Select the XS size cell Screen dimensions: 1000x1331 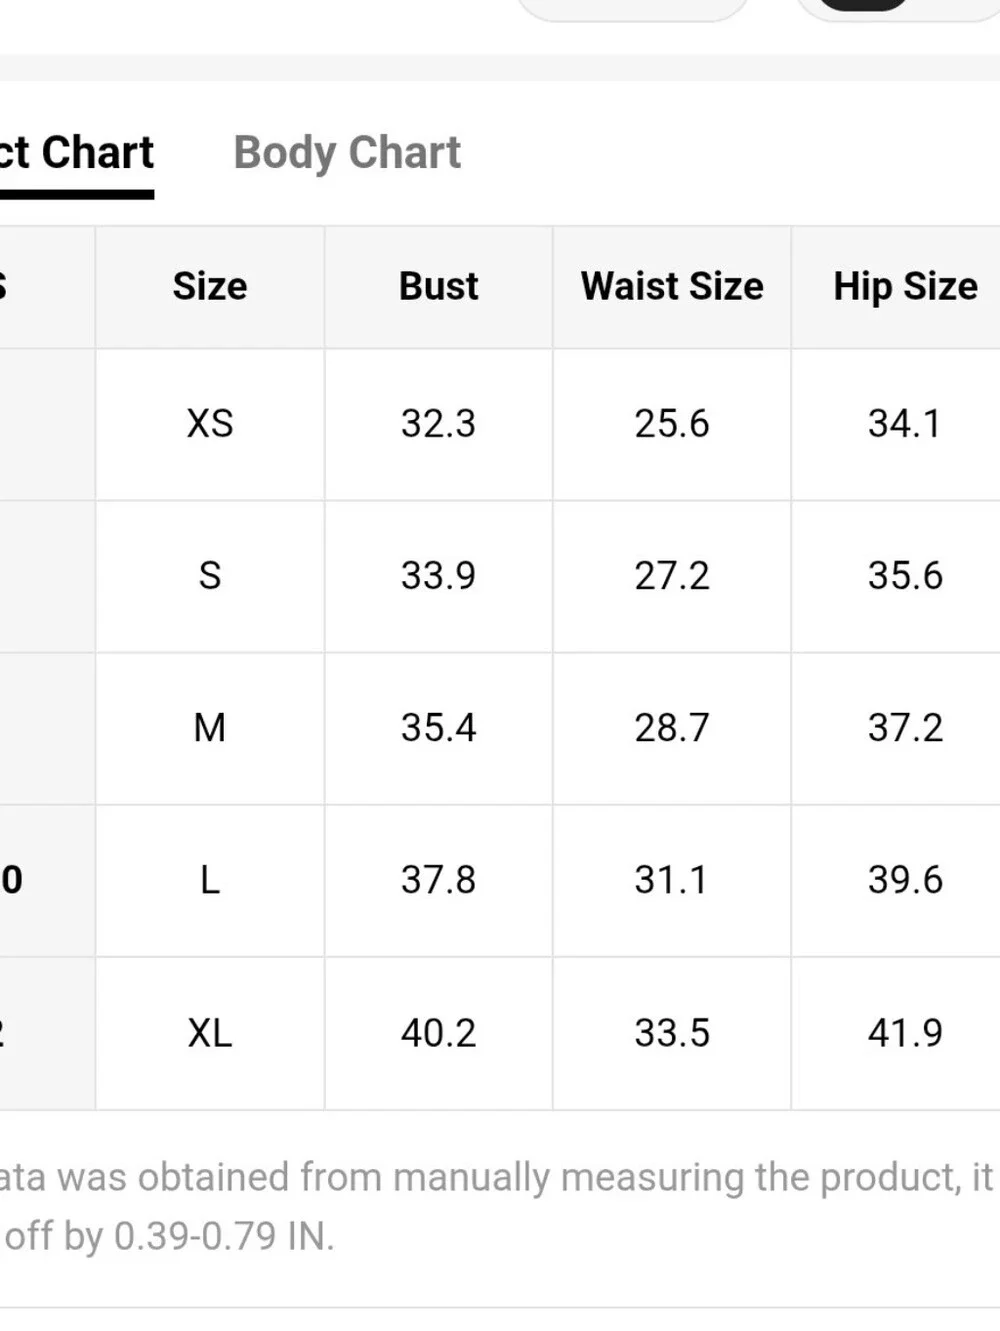coord(210,424)
